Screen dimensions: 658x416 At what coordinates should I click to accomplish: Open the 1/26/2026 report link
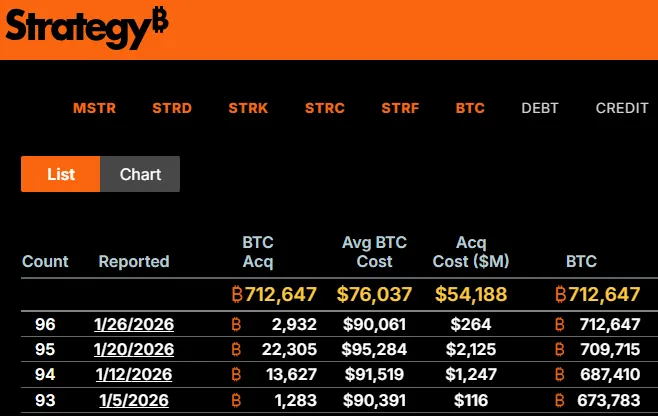click(134, 324)
